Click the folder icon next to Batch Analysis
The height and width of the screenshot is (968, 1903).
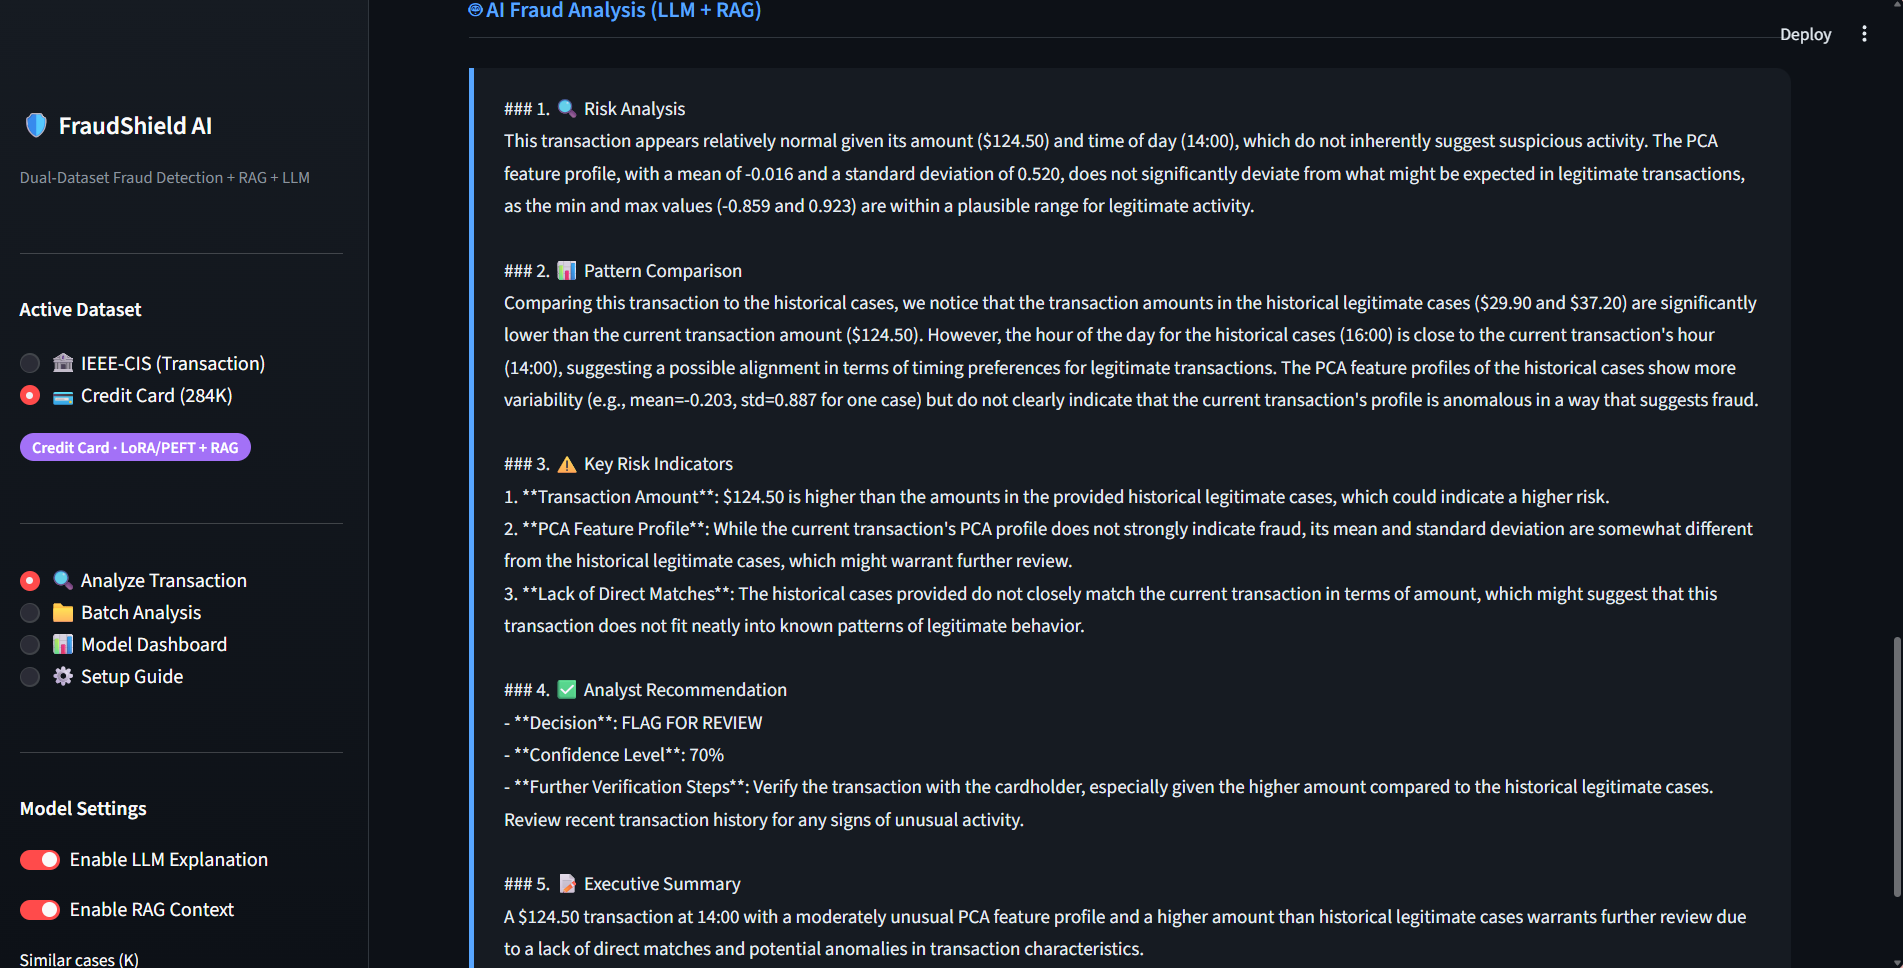63,612
